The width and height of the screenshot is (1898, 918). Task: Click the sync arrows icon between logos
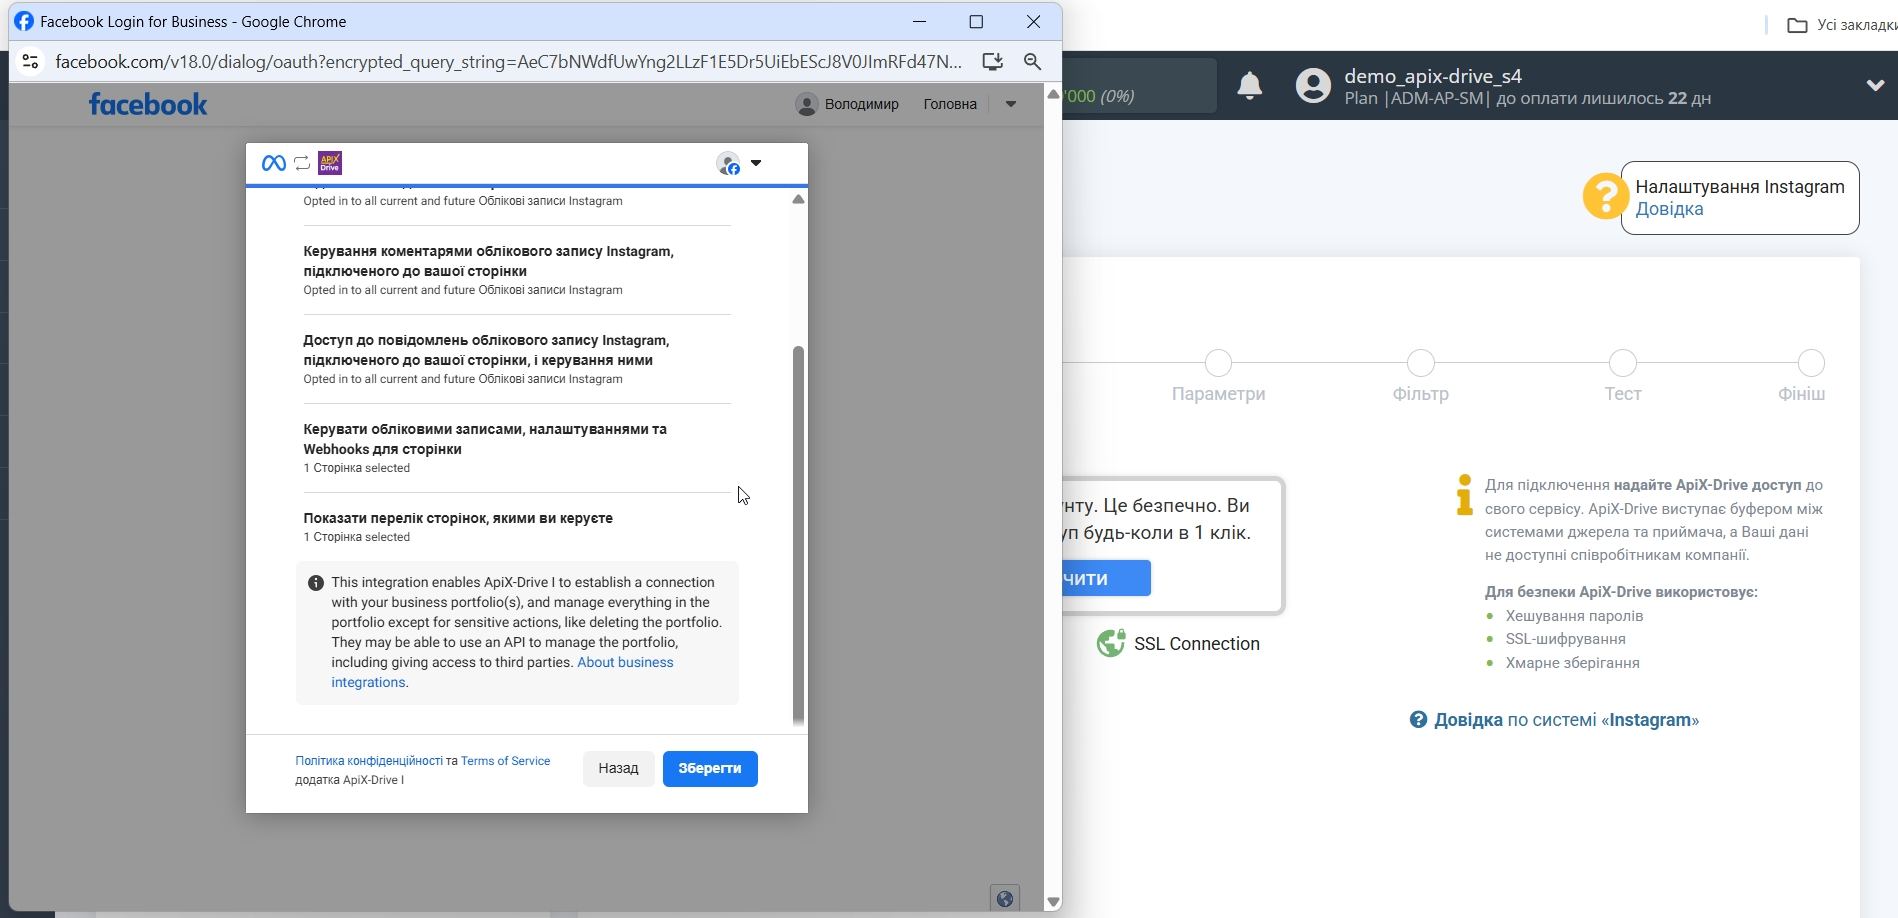click(x=302, y=163)
